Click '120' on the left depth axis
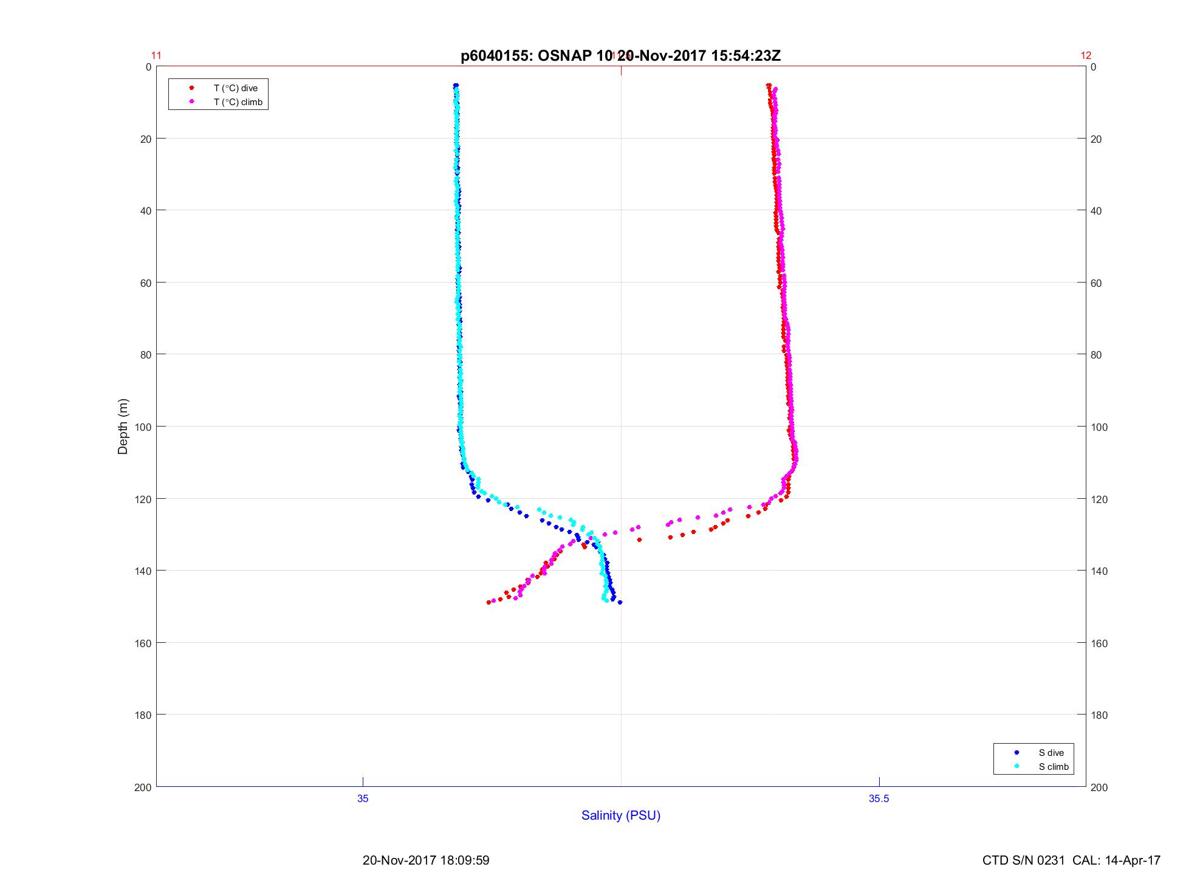Viewport: 1200px width, 885px height. [x=142, y=499]
